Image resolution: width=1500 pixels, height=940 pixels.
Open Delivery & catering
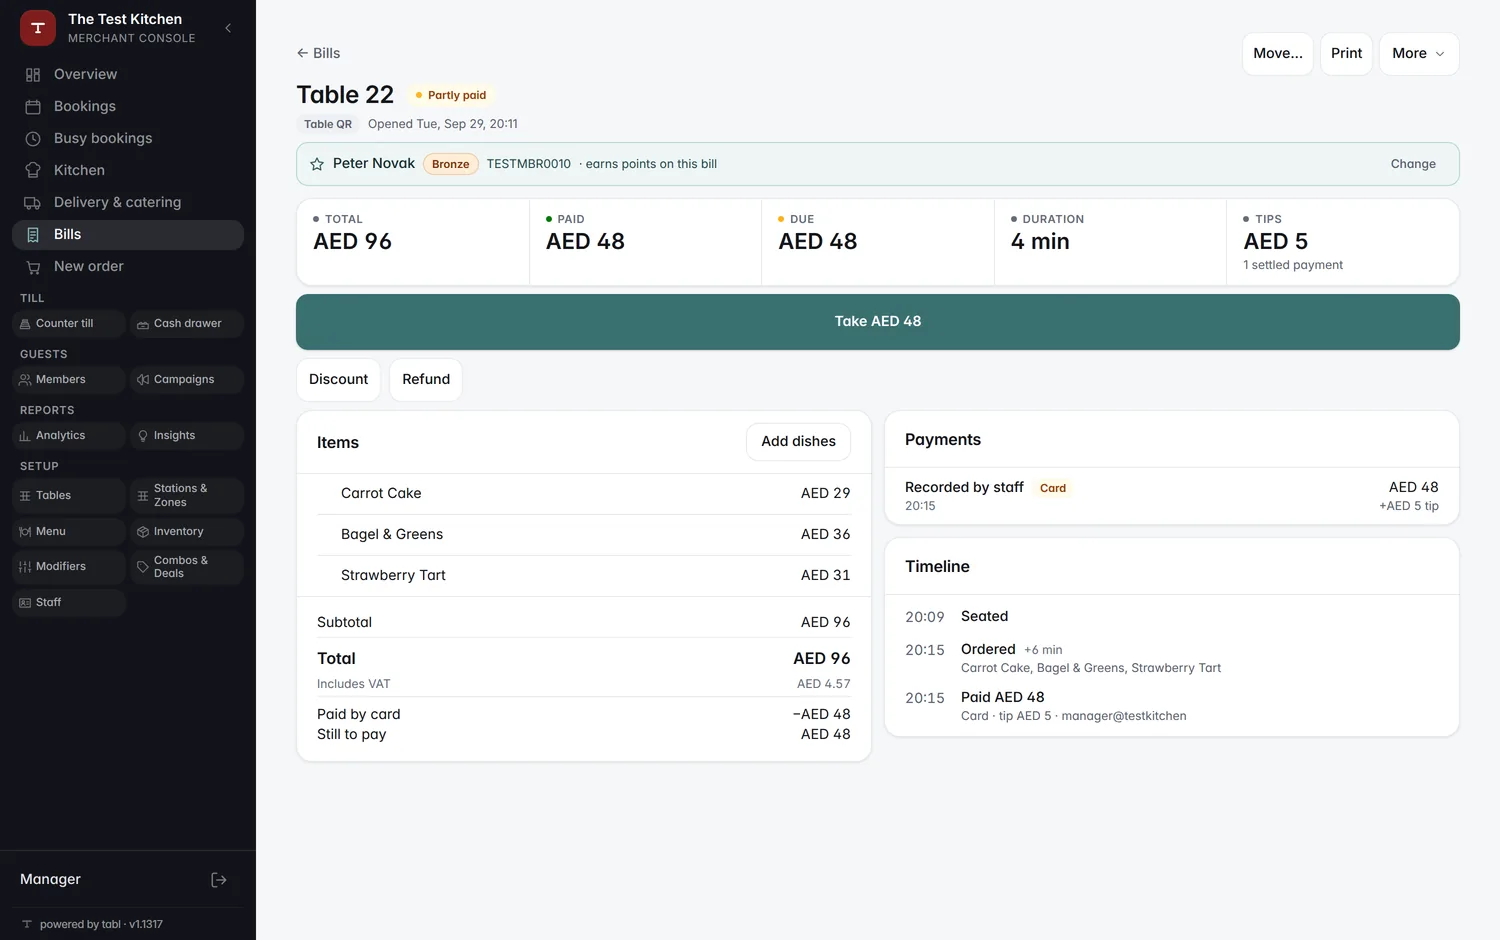pyautogui.click(x=128, y=202)
